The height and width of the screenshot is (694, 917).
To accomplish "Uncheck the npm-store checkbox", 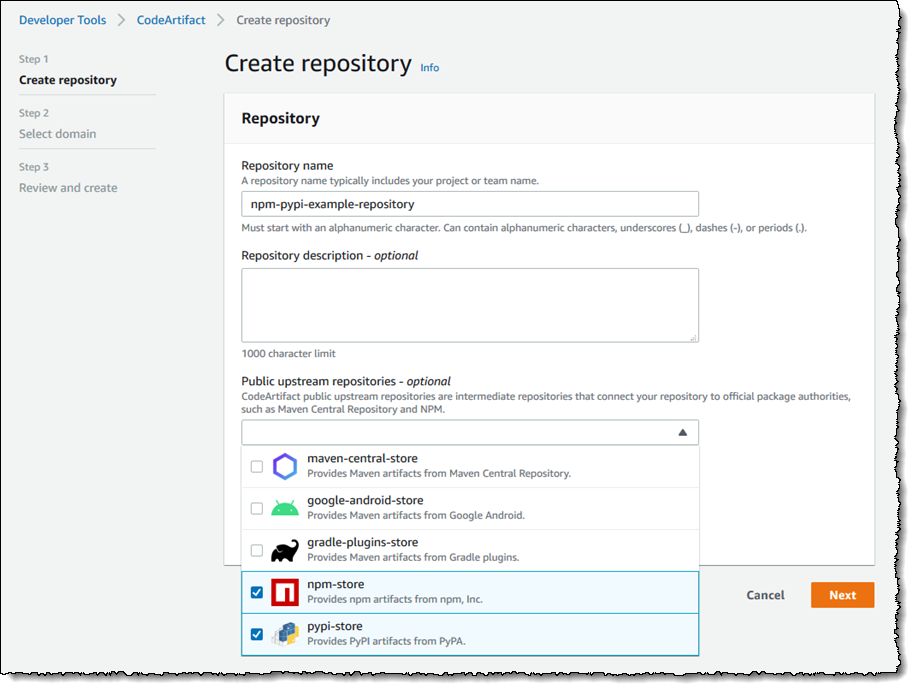I will pos(257,592).
